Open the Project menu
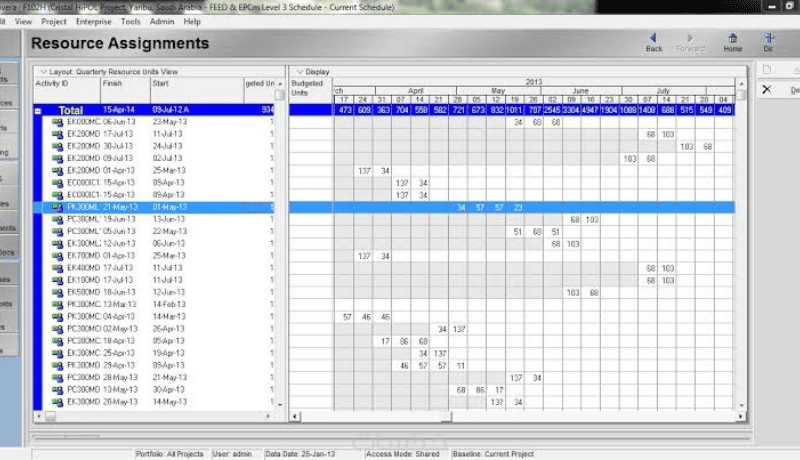Viewport: 800px width, 460px height. (x=54, y=22)
